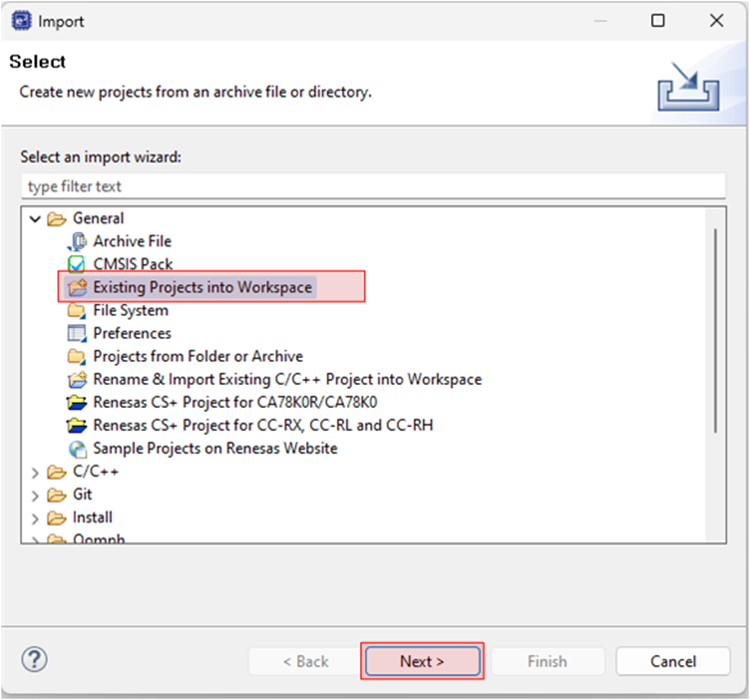Image resolution: width=750 pixels, height=700 pixels.
Task: Expand the Install category
Action: tap(35, 519)
